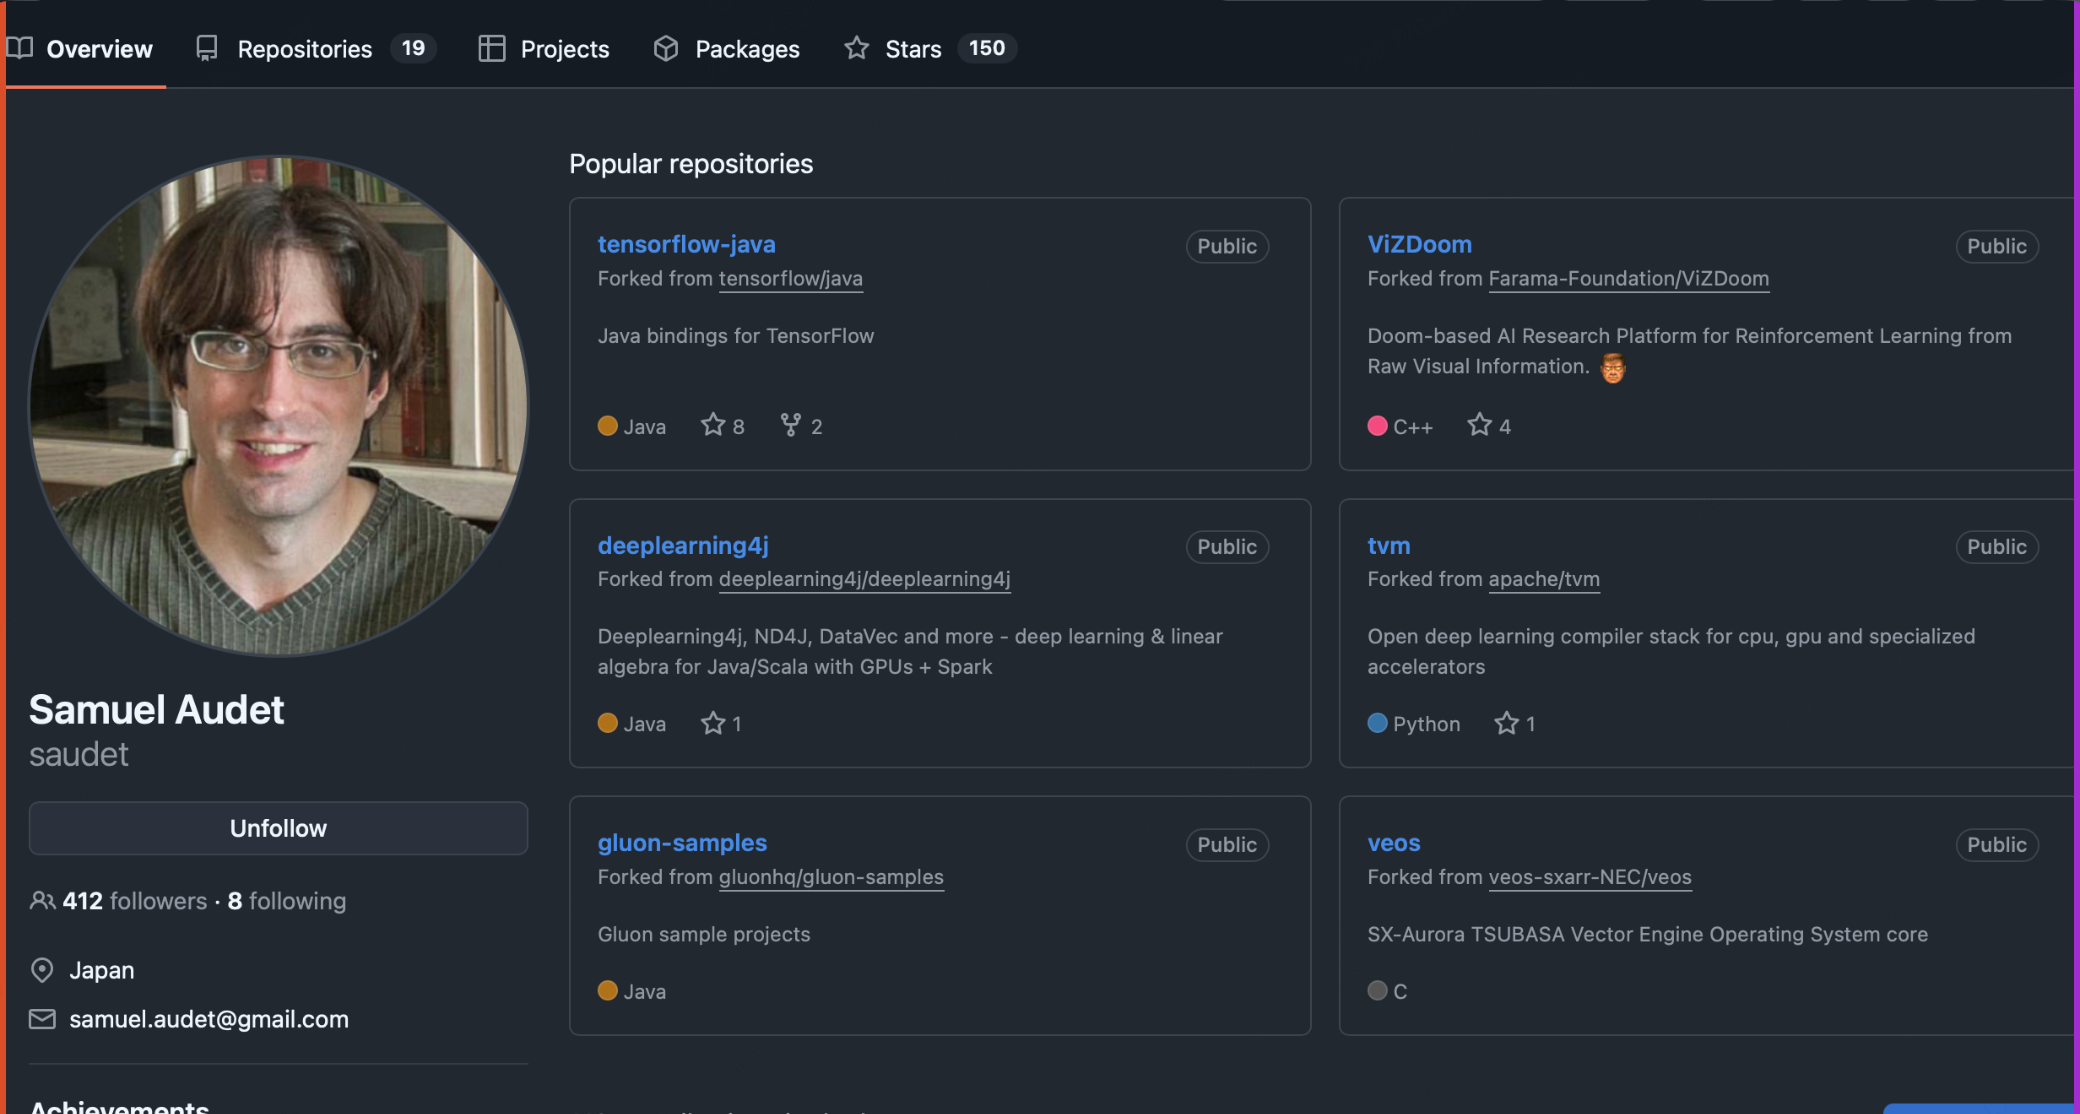
Task: Click the Python color dot on tvm
Action: click(x=1377, y=722)
